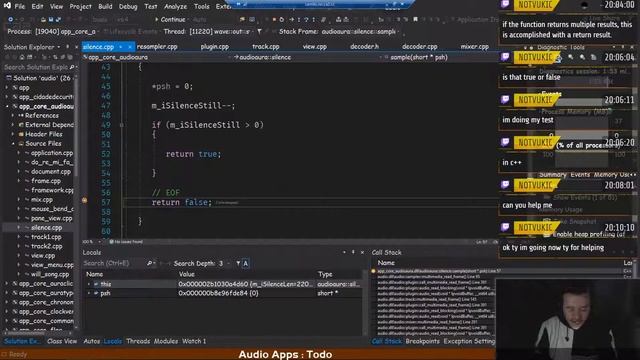
Task: Click the bookmark icon in toolbar
Action: point(415,19)
